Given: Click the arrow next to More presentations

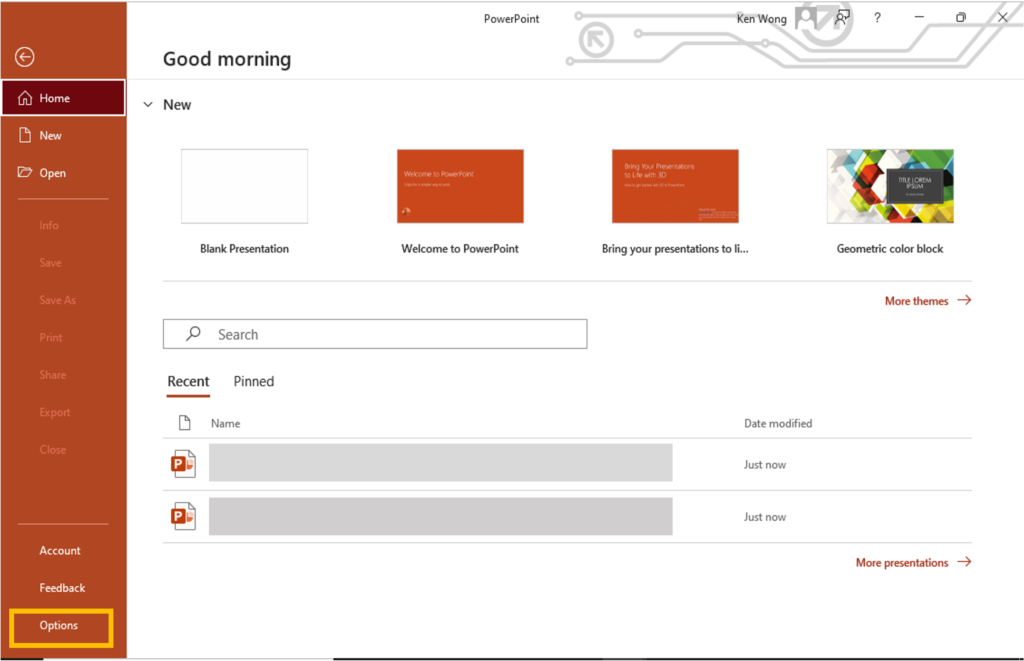Looking at the screenshot, I should [964, 562].
